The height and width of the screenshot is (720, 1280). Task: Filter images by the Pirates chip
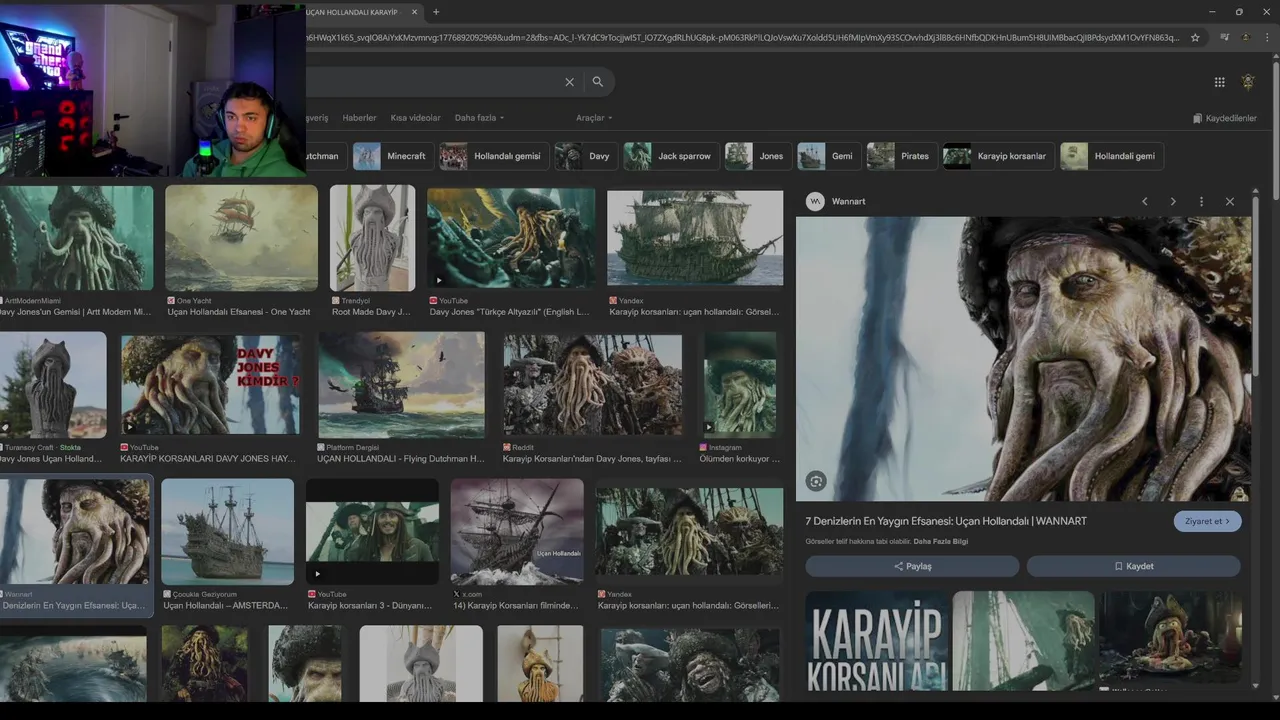[902, 156]
